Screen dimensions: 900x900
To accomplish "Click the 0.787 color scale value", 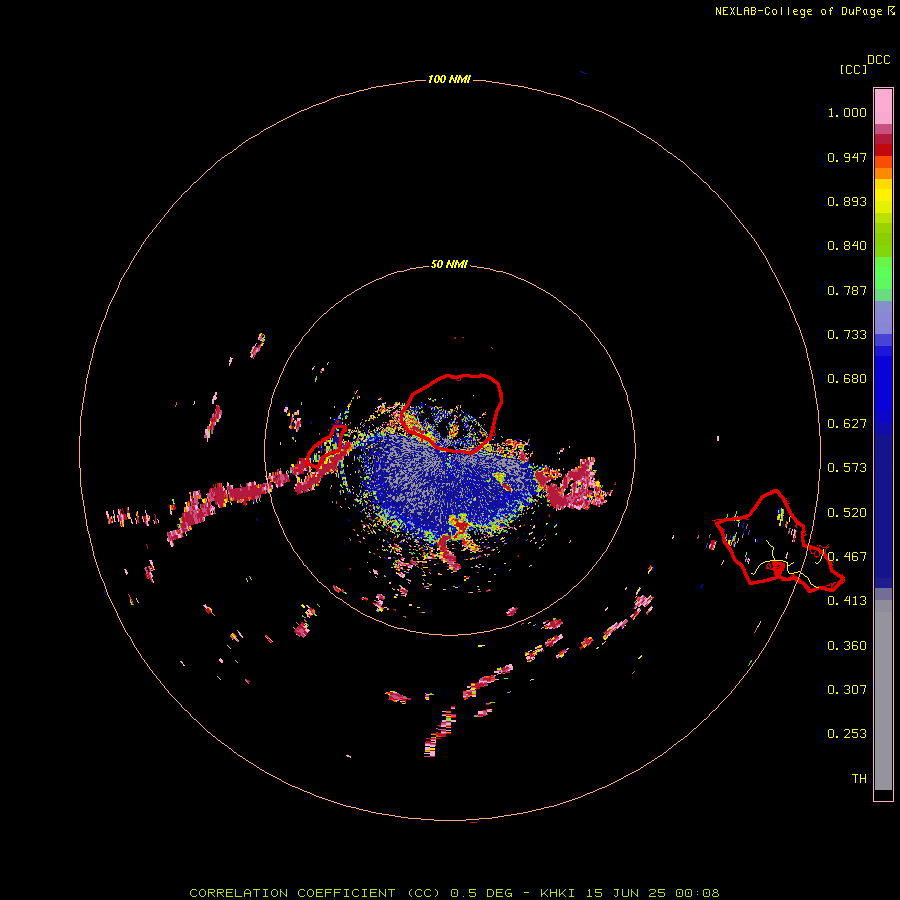I will (x=847, y=290).
